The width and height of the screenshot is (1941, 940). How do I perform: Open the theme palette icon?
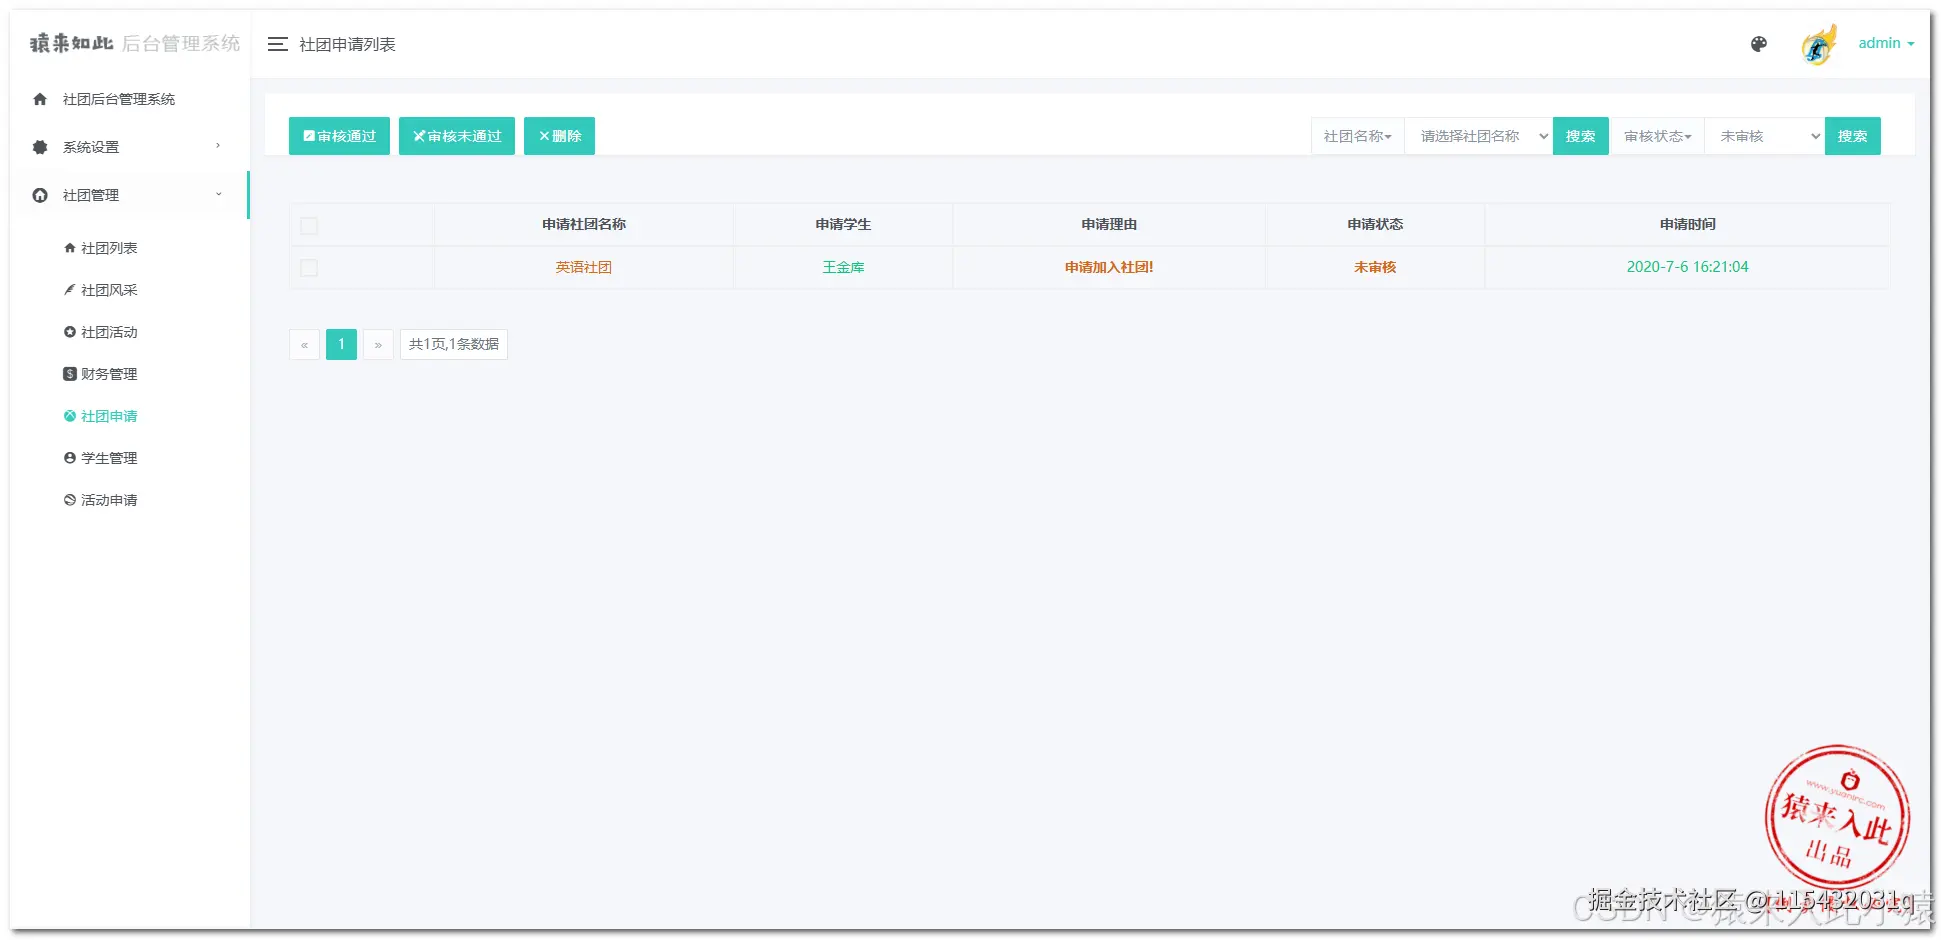click(x=1759, y=44)
